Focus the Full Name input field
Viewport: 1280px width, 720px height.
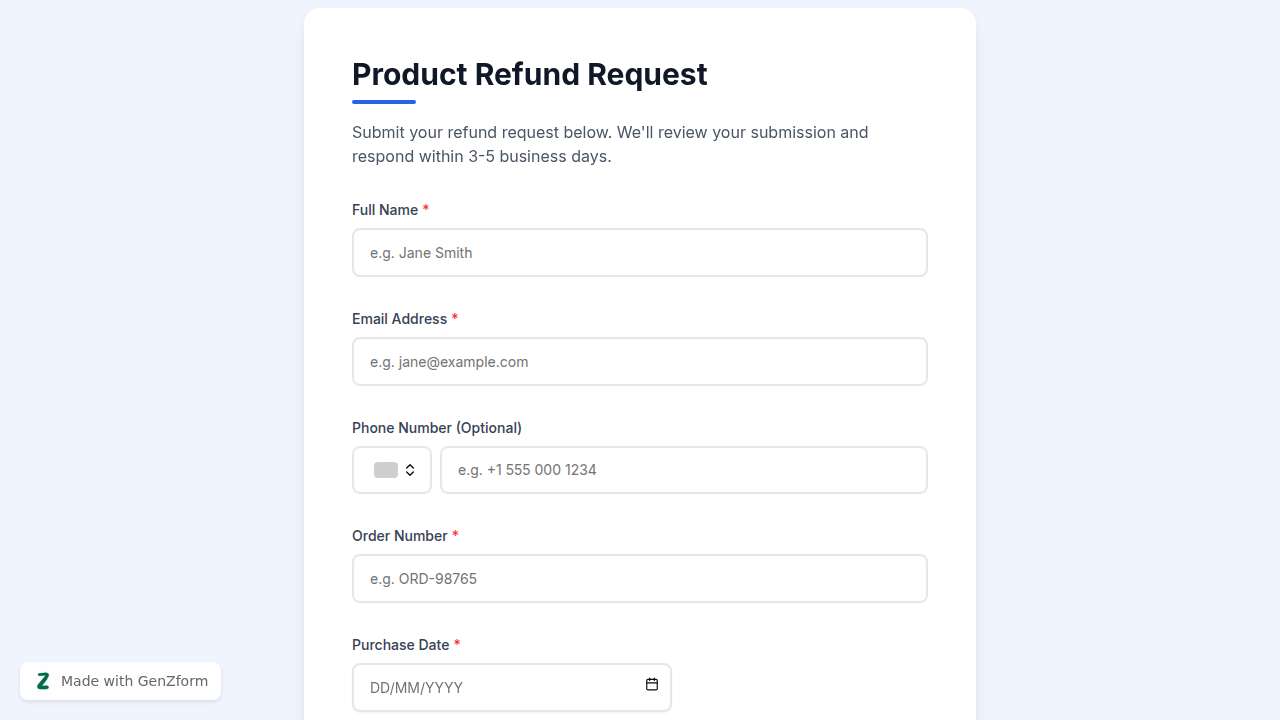(x=639, y=253)
